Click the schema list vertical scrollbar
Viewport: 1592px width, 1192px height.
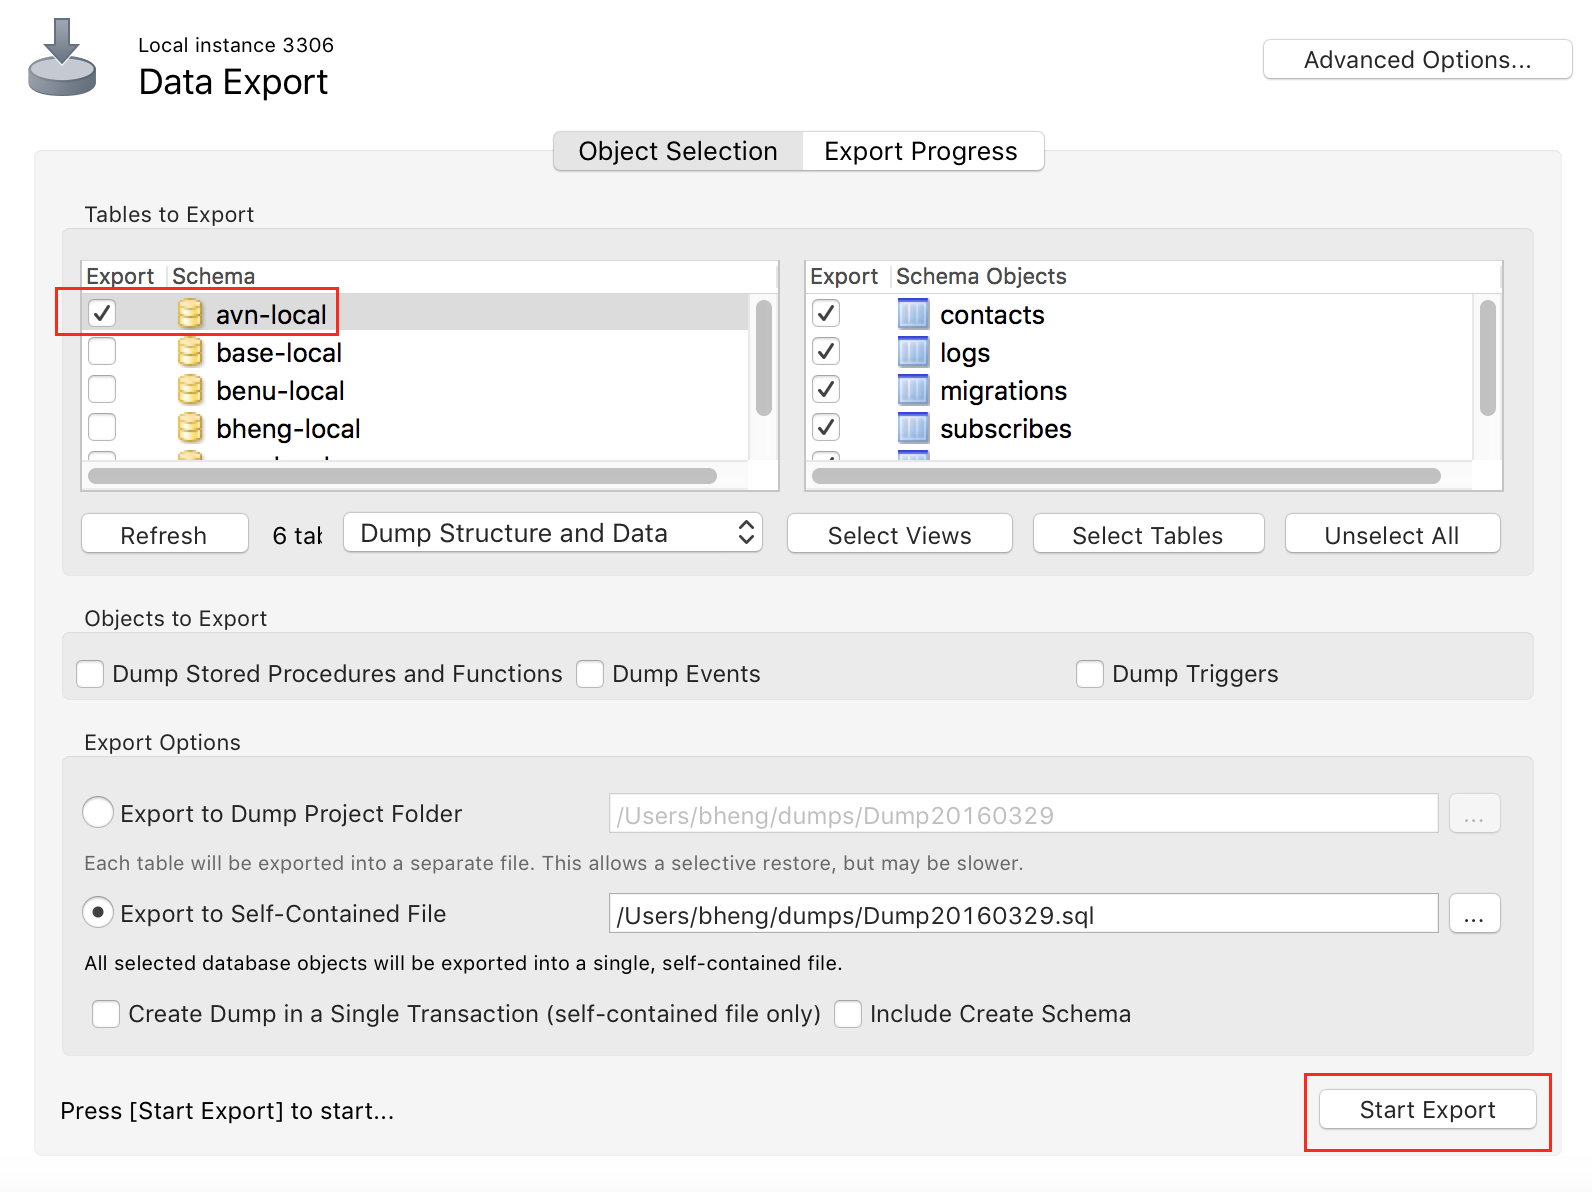[764, 357]
